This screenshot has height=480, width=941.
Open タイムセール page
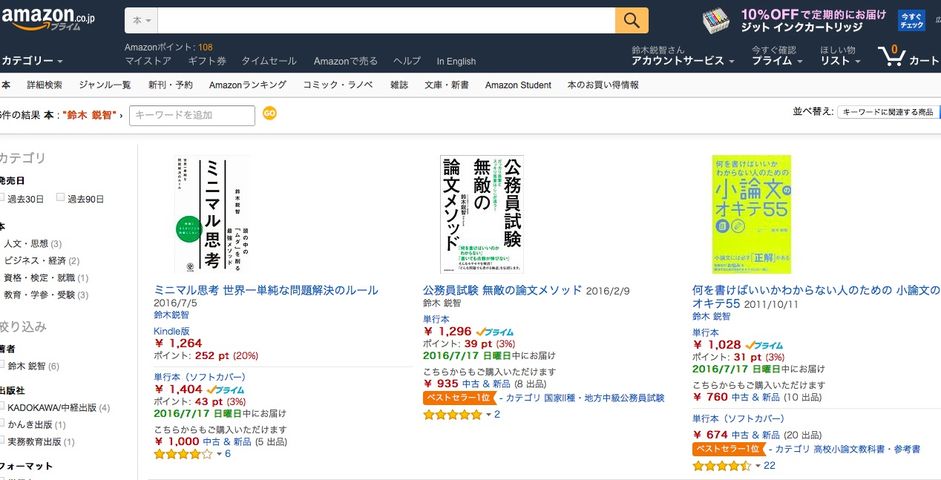pyautogui.click(x=269, y=61)
